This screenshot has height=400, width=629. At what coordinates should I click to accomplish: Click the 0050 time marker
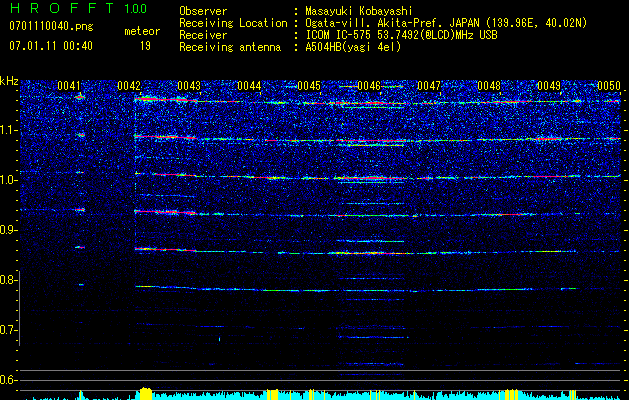pyautogui.click(x=609, y=85)
